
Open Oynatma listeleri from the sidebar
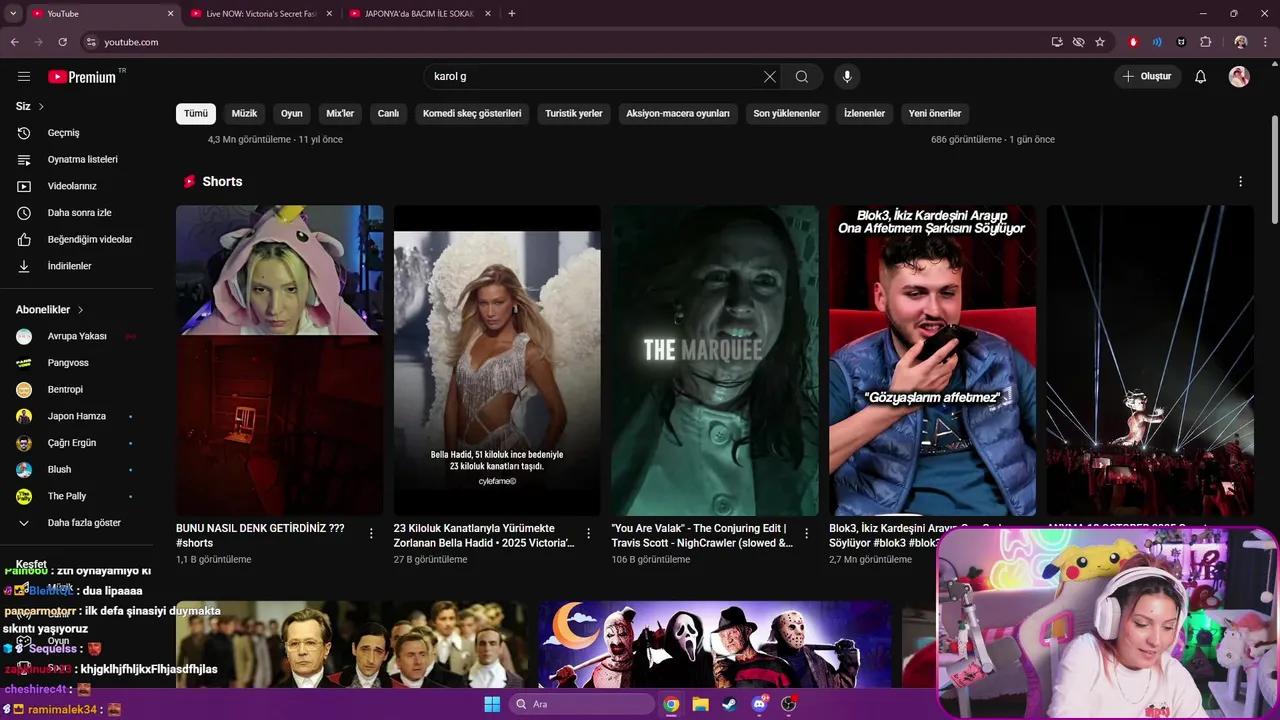pyautogui.click(x=80, y=159)
